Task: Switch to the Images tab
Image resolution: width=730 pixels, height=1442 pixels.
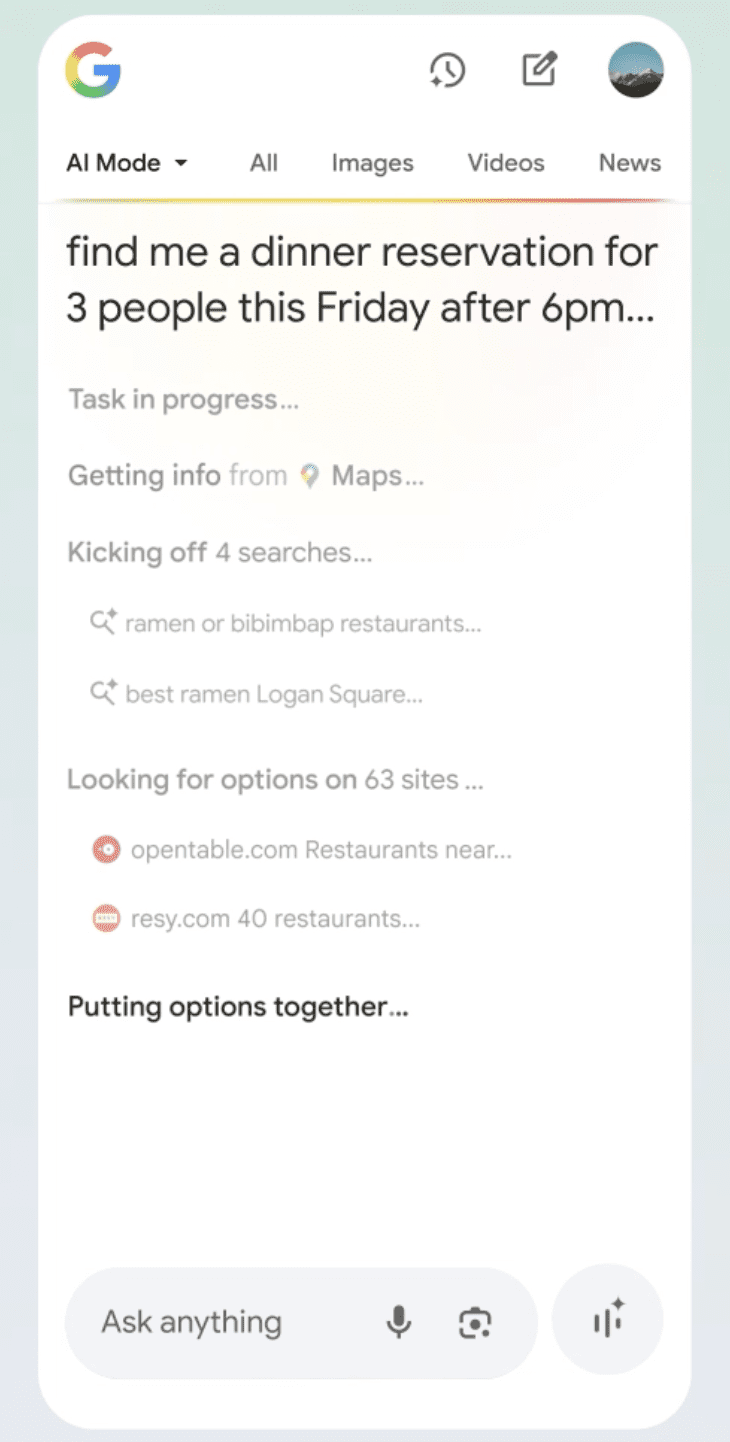Action: (x=372, y=163)
